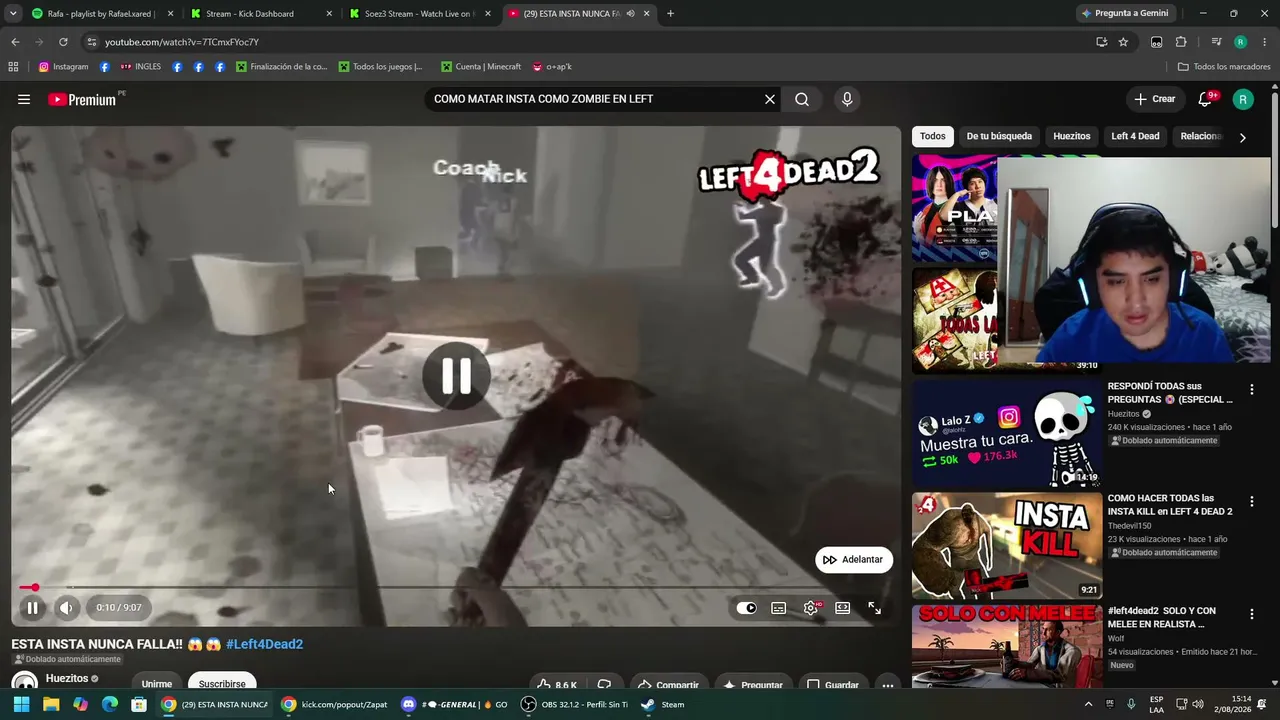
Task: Open OBS from the taskbar
Action: 574,704
